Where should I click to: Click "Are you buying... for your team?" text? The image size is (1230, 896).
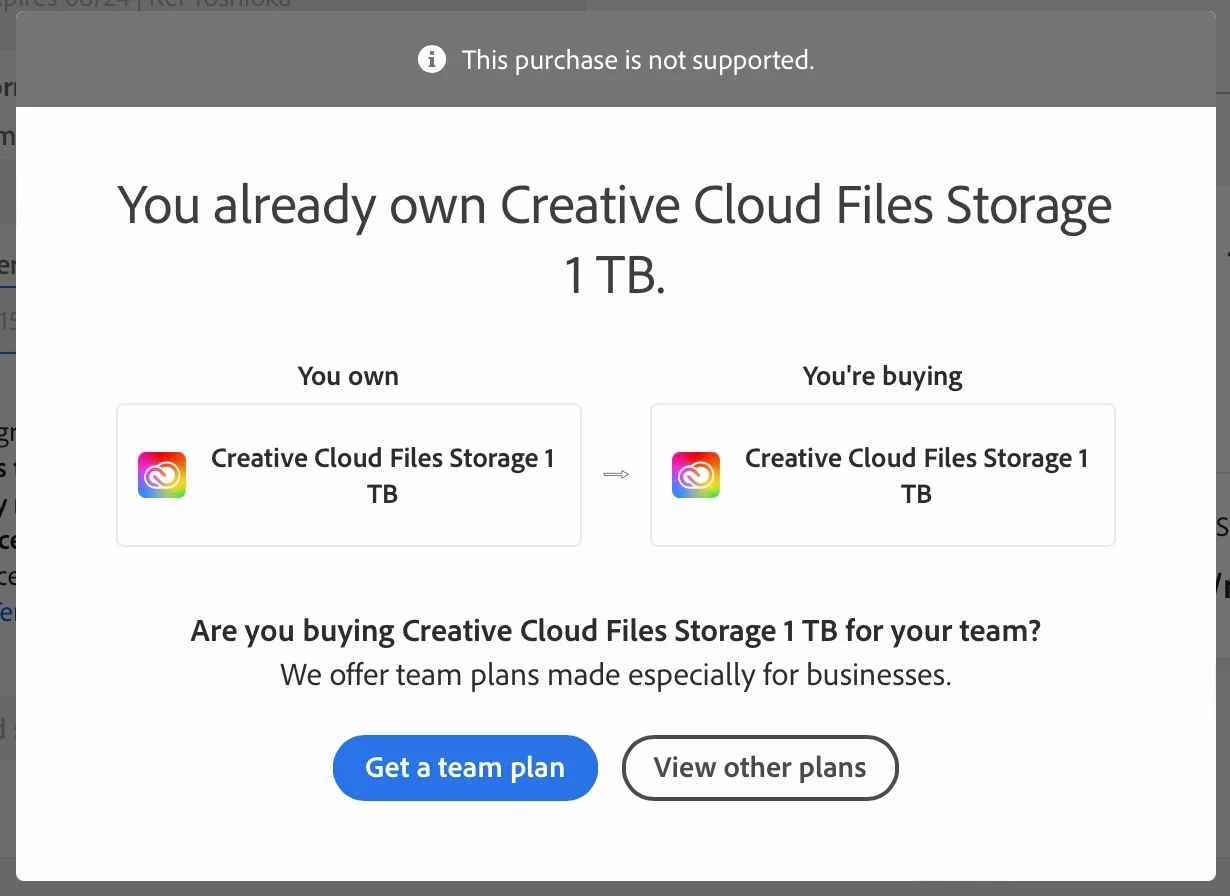click(615, 631)
